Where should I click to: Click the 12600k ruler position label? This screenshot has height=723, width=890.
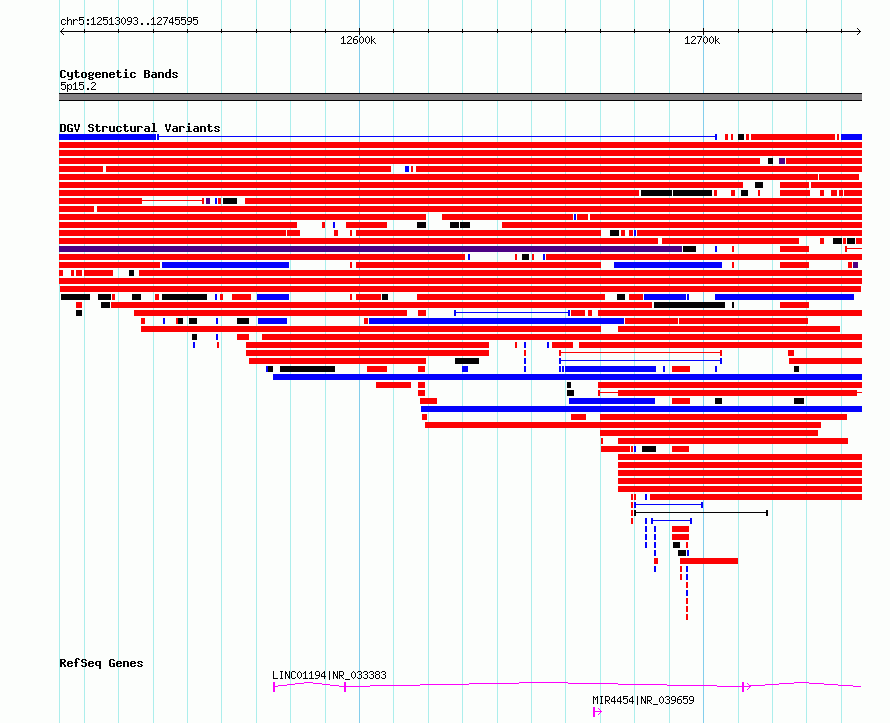point(358,40)
